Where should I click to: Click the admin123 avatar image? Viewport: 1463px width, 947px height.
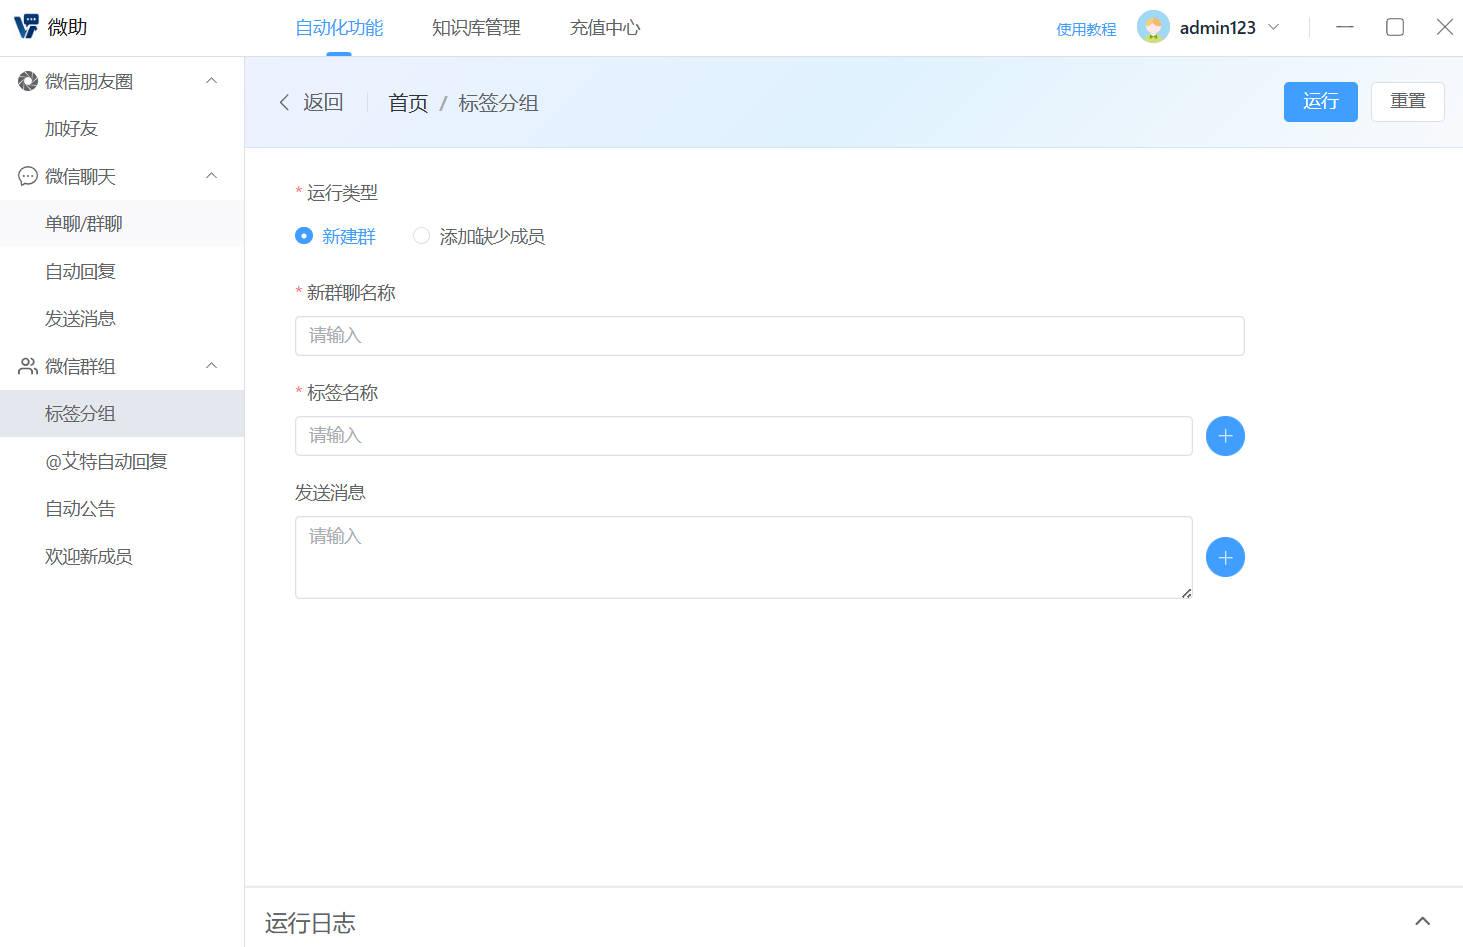(x=1153, y=27)
